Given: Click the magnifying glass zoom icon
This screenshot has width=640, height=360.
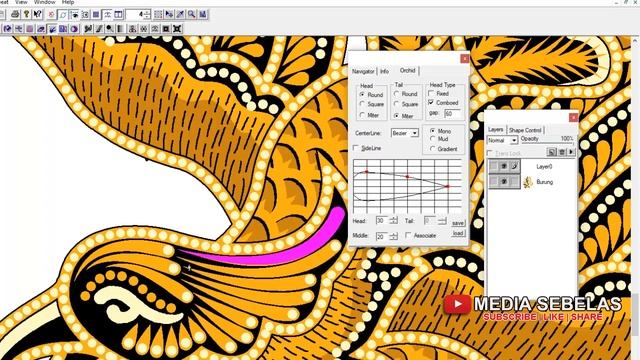Looking at the screenshot, I should (191, 14).
